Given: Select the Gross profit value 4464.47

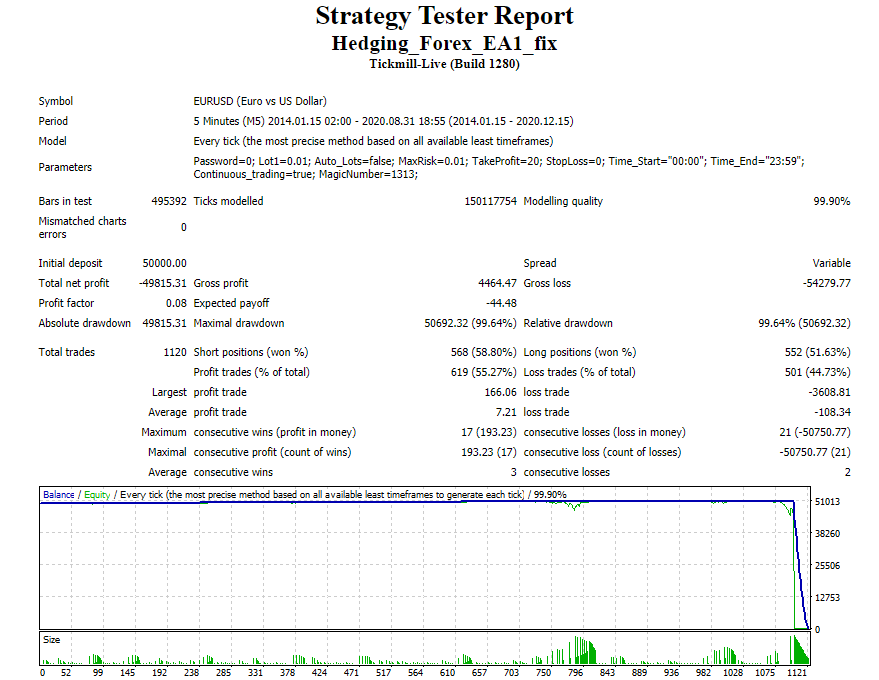Looking at the screenshot, I should [x=497, y=283].
